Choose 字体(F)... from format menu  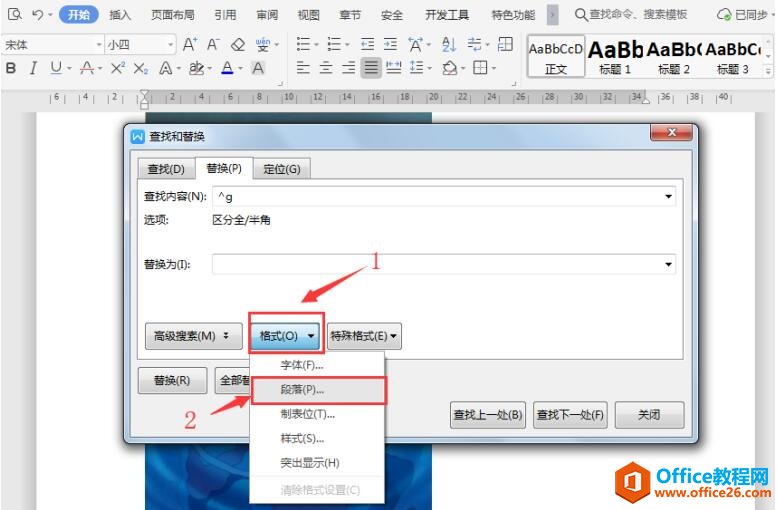point(318,366)
